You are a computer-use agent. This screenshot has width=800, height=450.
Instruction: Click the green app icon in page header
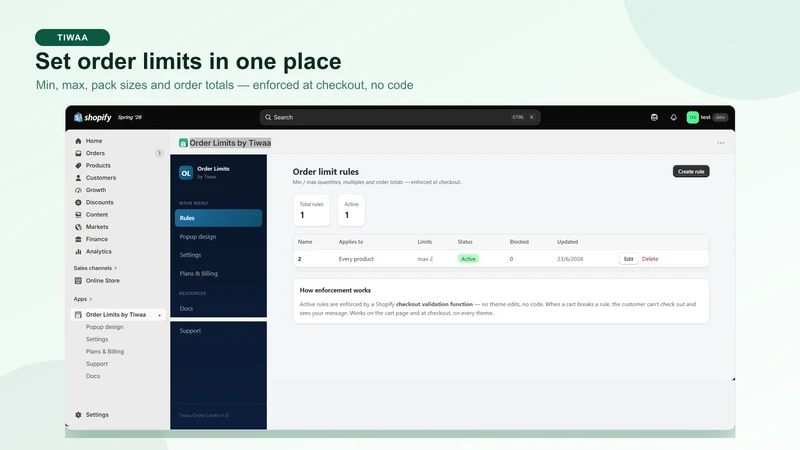pos(183,143)
